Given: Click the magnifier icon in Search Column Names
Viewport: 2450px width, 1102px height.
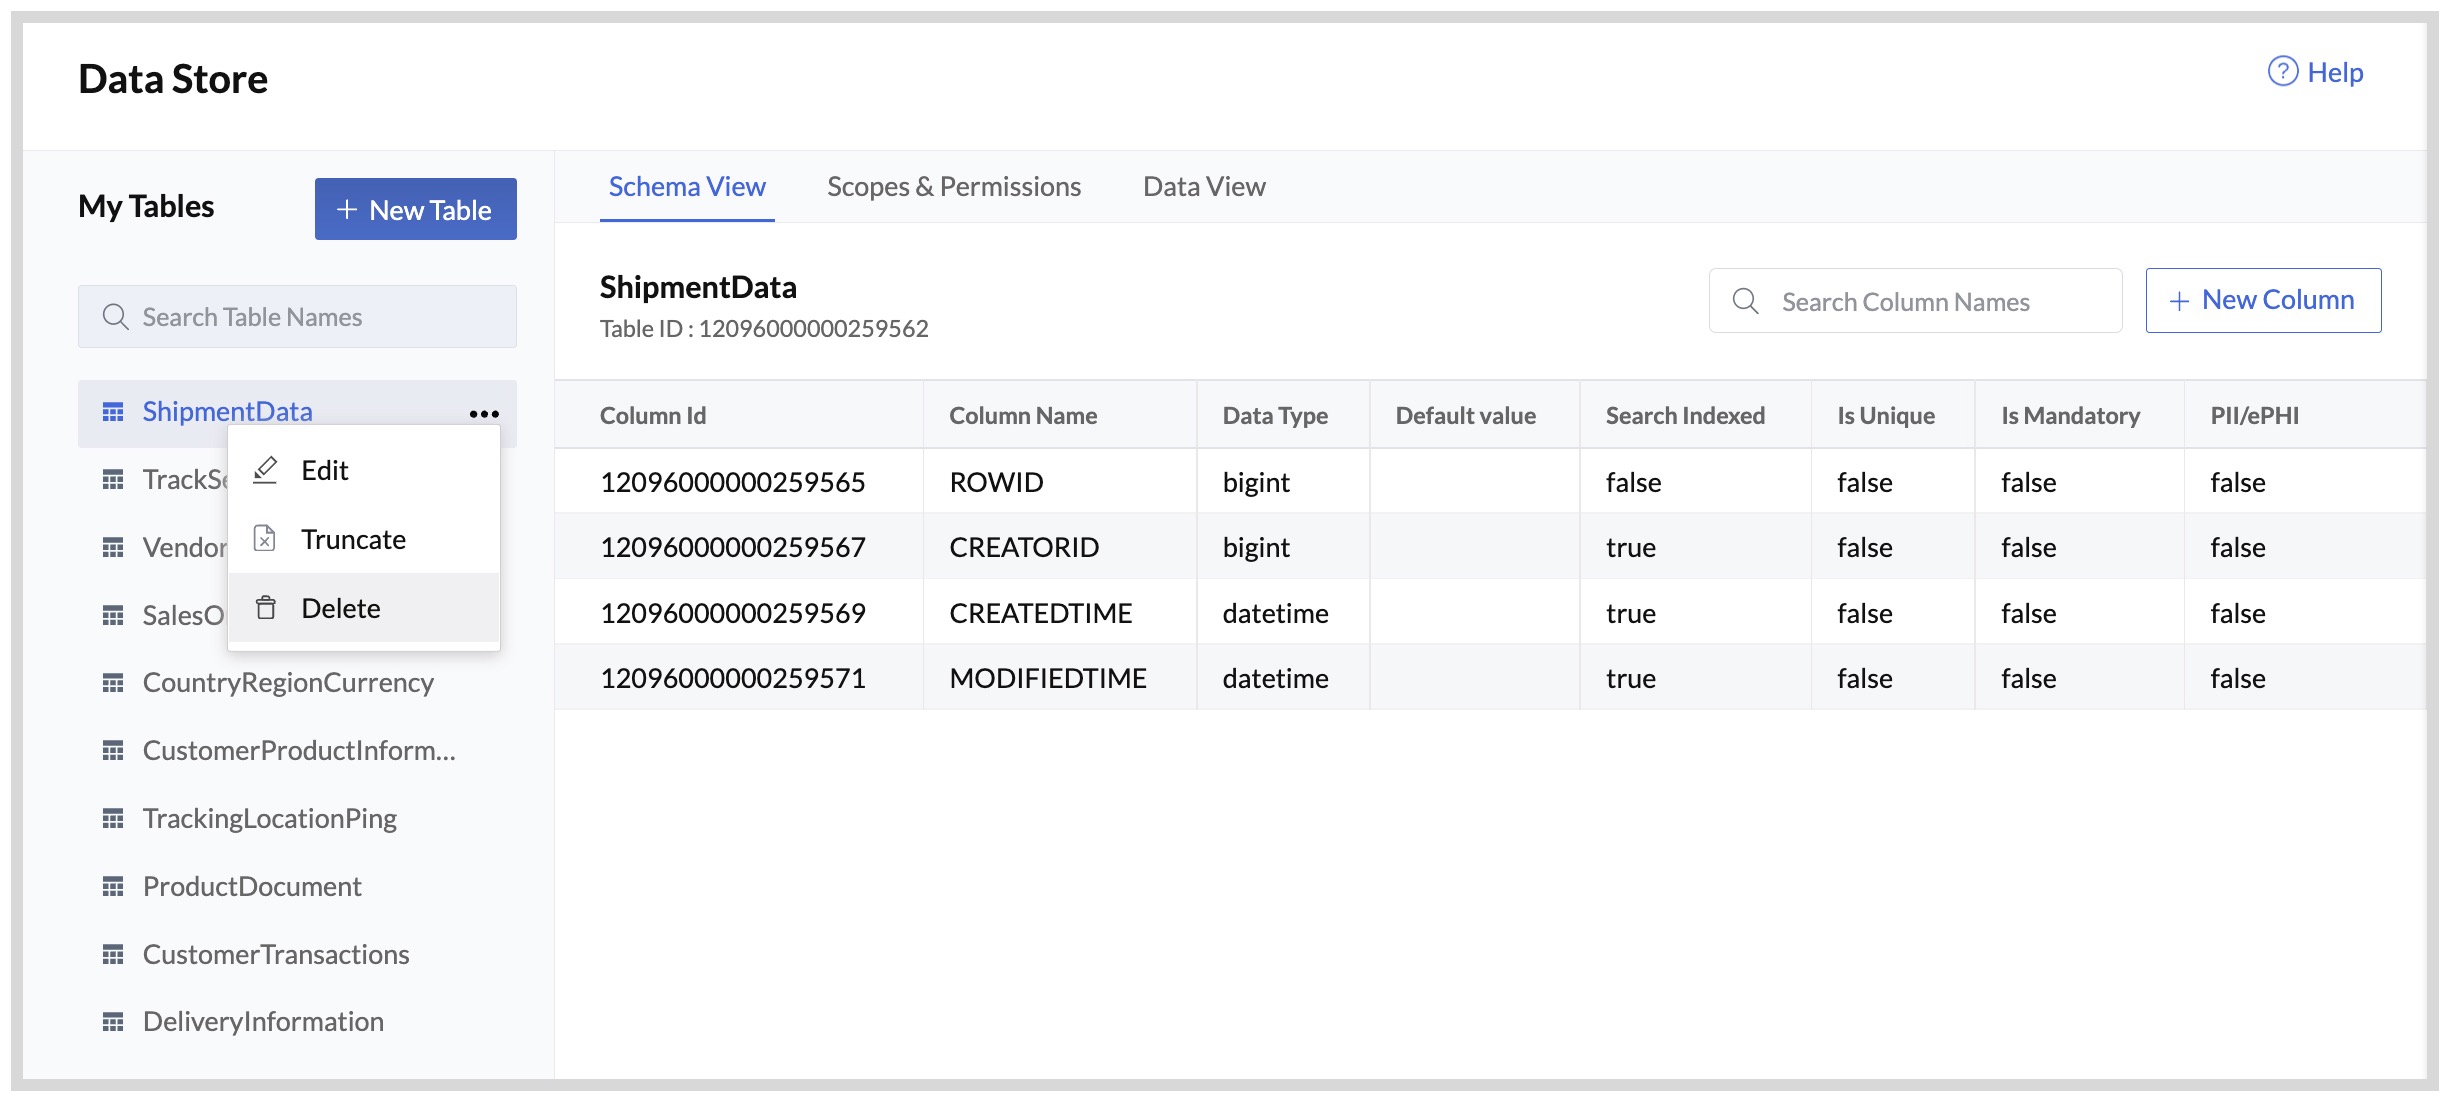Looking at the screenshot, I should click(x=1745, y=301).
